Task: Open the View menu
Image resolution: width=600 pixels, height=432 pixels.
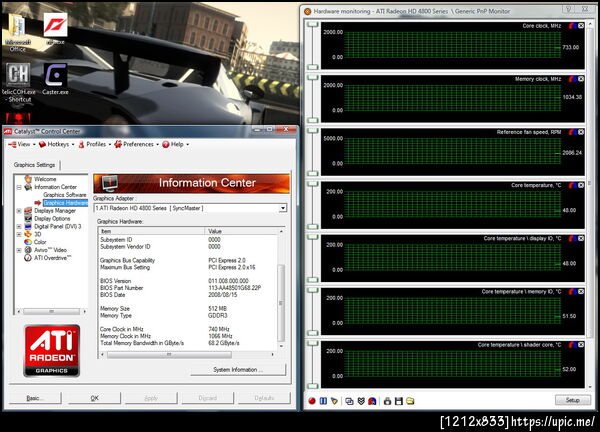Action: pyautogui.click(x=21, y=144)
